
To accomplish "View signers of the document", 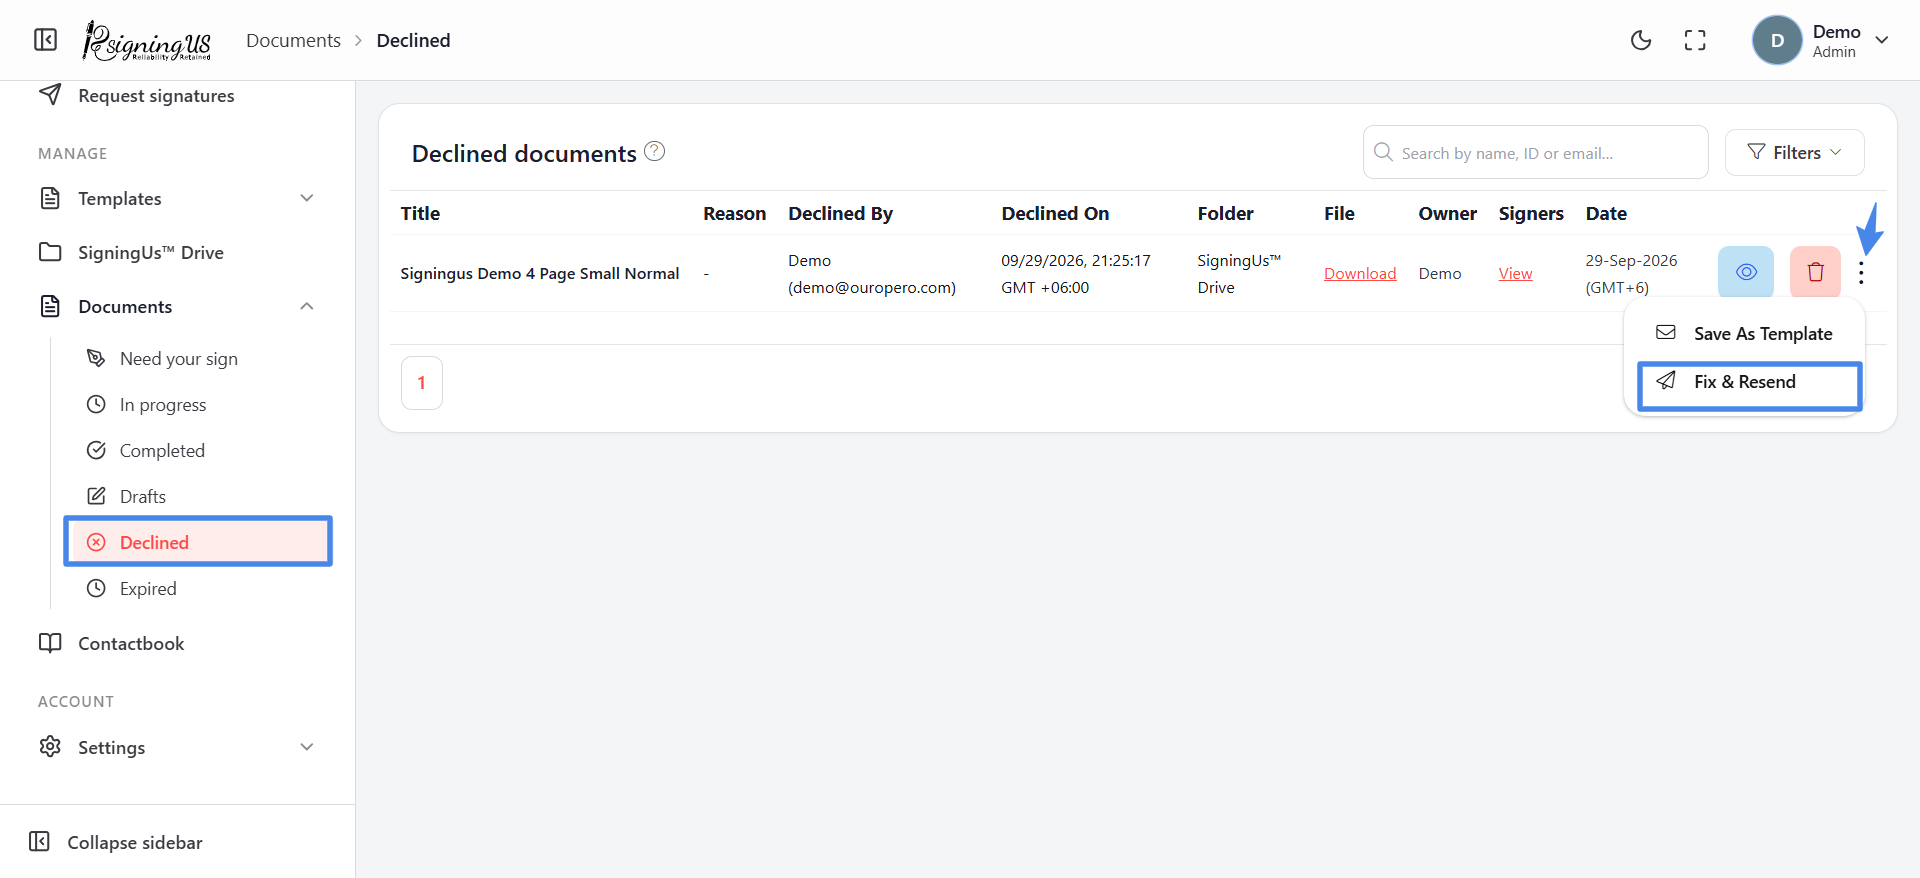I will (x=1515, y=274).
